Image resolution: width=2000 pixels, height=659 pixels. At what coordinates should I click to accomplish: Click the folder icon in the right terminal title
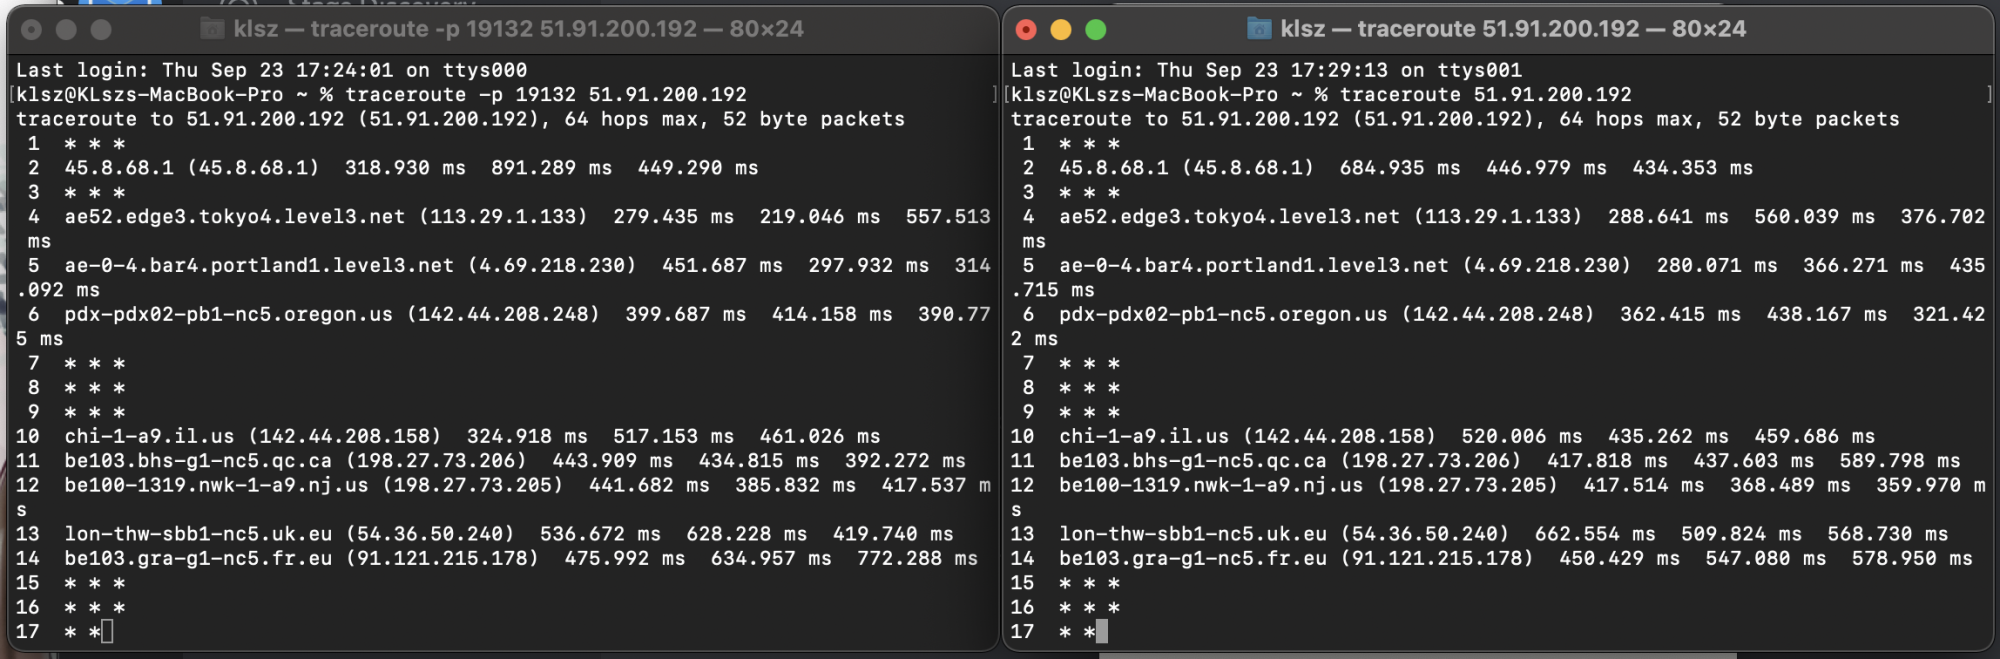point(1259,29)
